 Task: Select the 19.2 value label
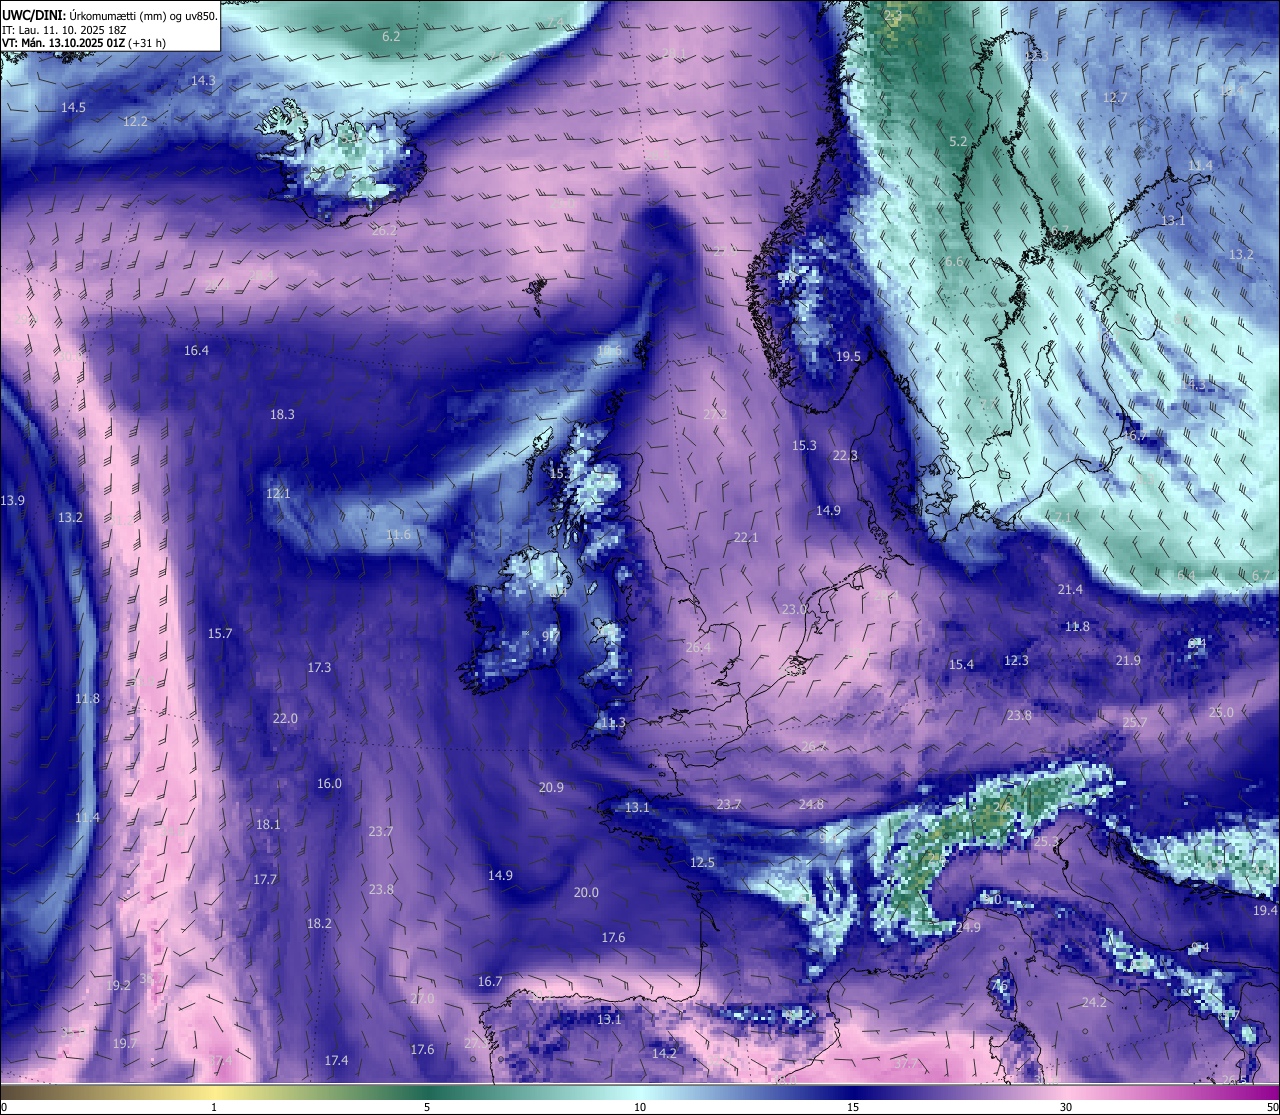(x=119, y=986)
